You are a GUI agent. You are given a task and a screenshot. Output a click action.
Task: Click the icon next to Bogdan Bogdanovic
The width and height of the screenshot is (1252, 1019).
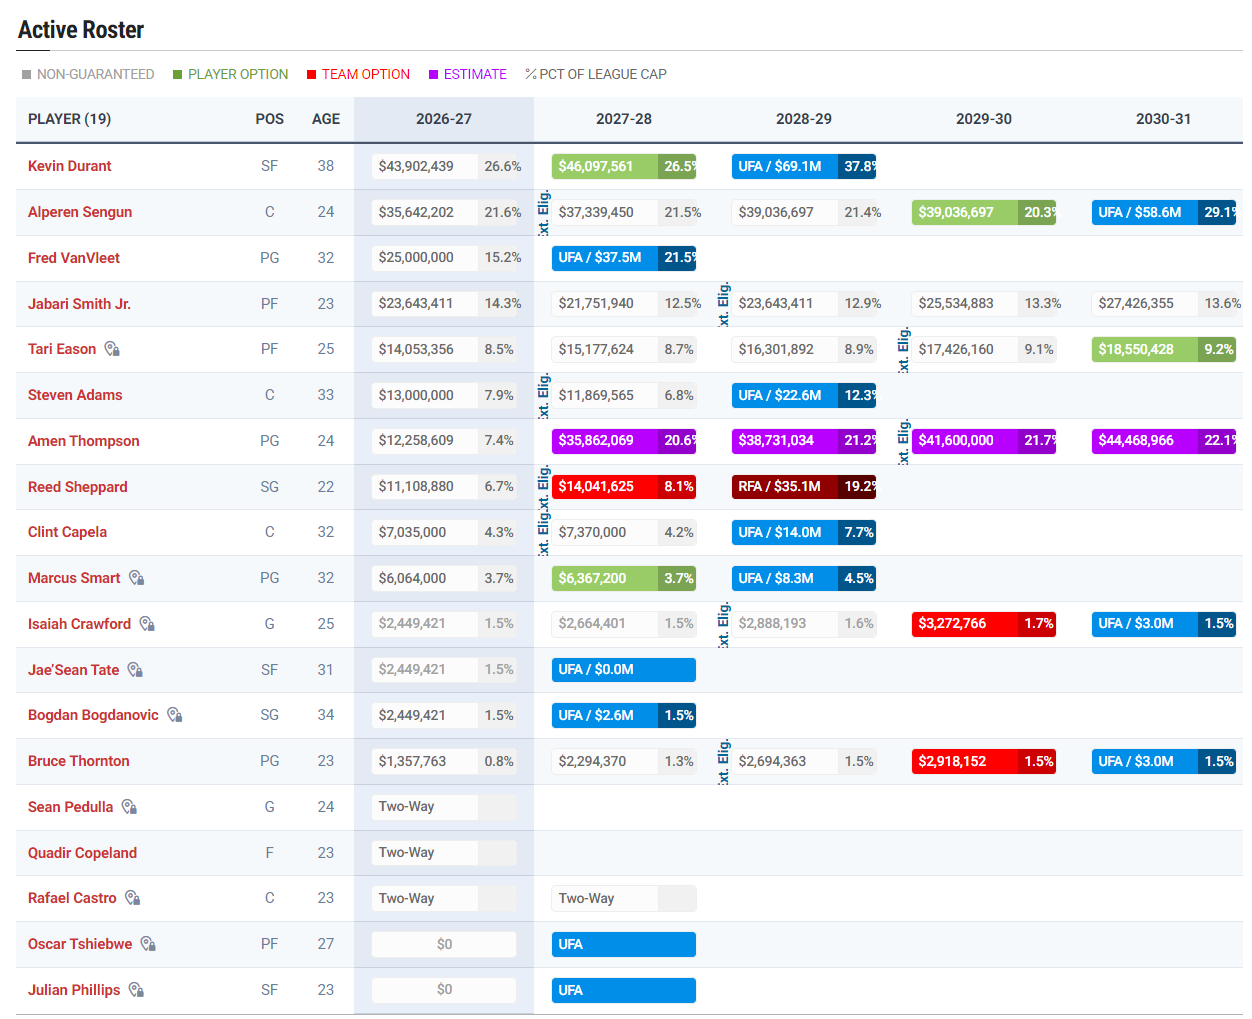pyautogui.click(x=174, y=715)
